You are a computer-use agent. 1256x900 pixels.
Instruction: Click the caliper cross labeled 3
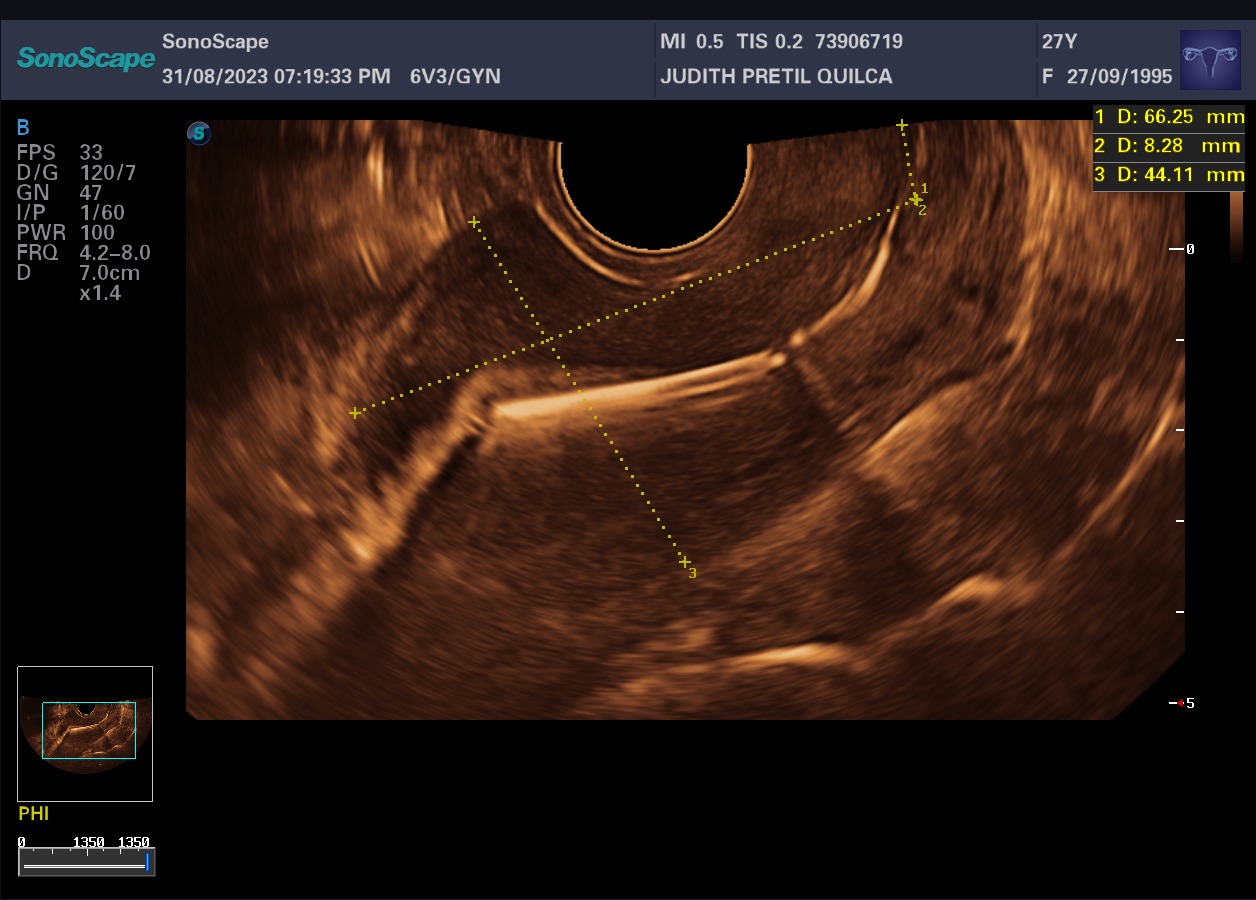tap(685, 562)
